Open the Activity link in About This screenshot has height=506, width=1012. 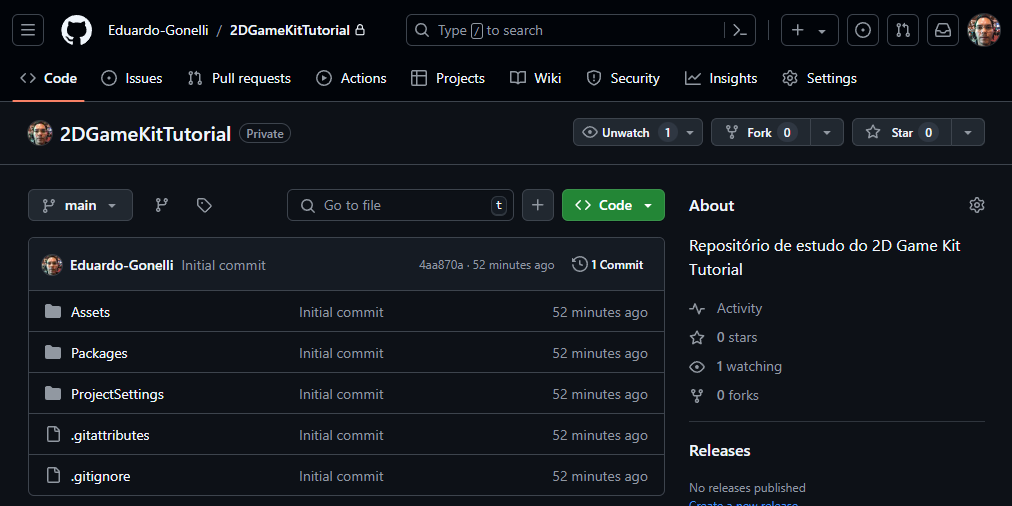739,309
